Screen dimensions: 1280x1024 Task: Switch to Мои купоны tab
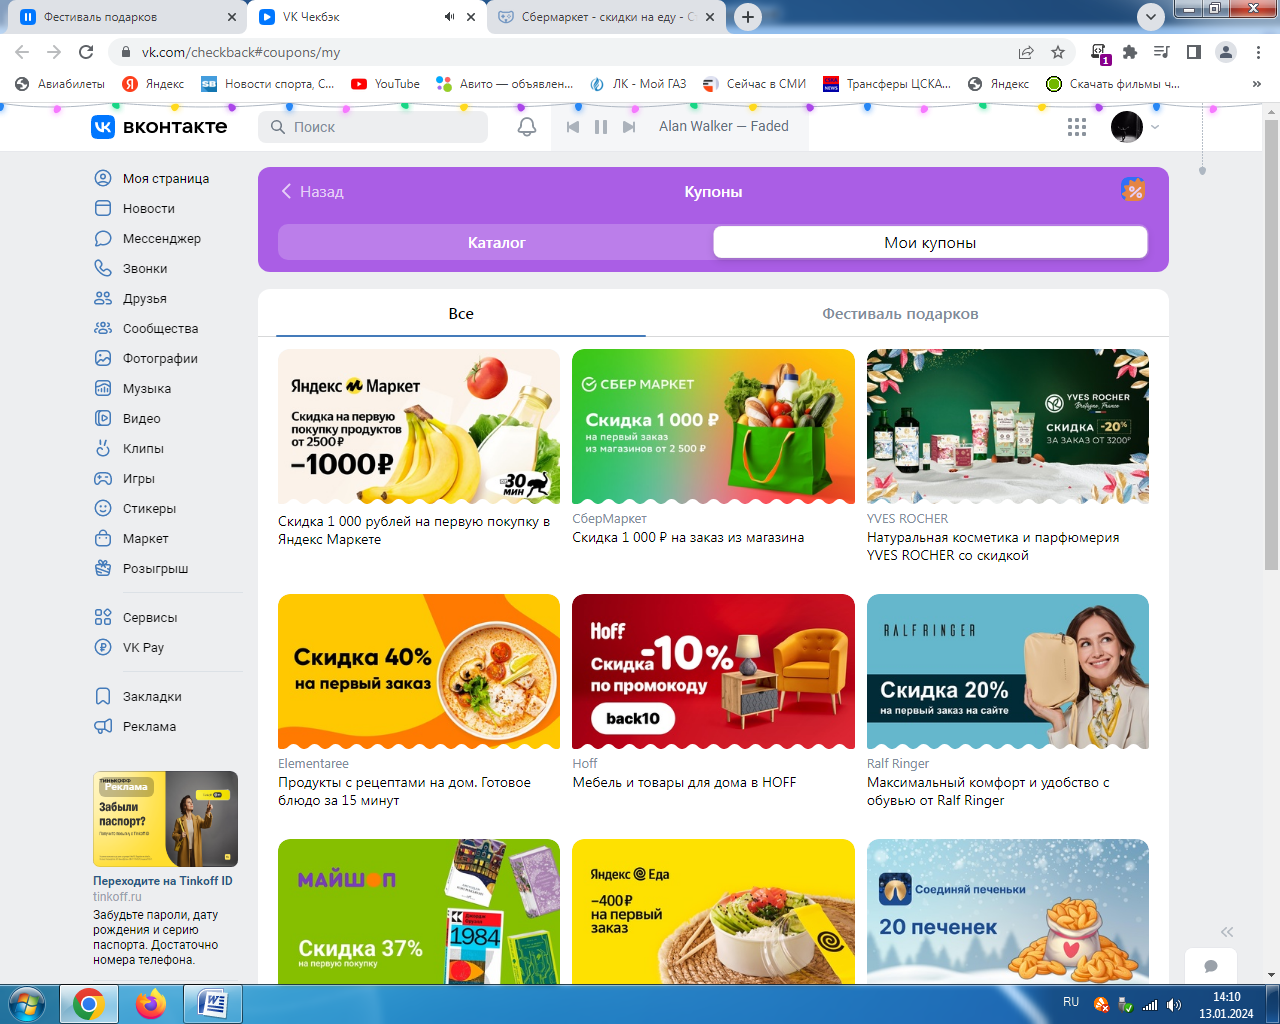tap(930, 242)
